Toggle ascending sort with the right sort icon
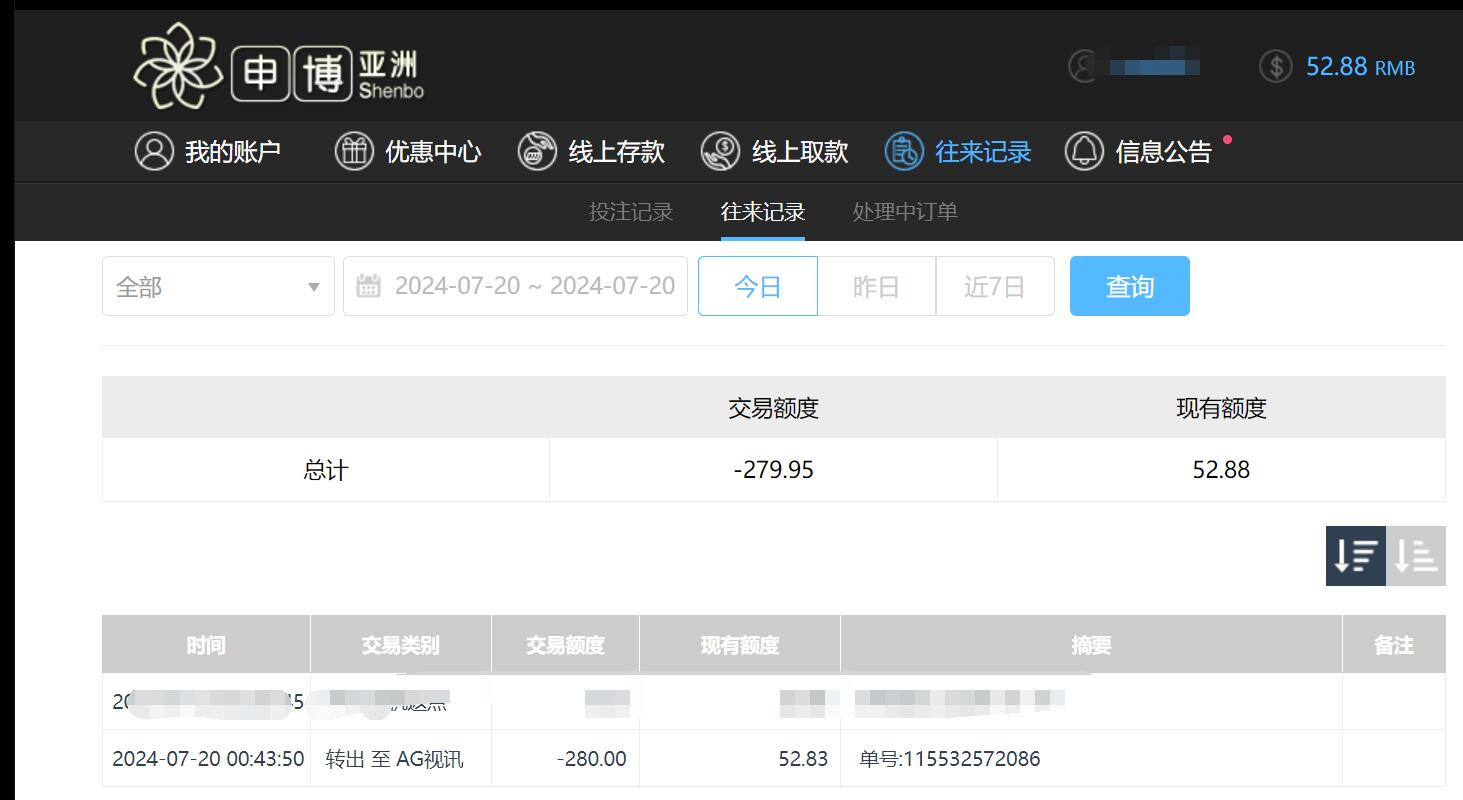The height and width of the screenshot is (800, 1463). [1415, 556]
